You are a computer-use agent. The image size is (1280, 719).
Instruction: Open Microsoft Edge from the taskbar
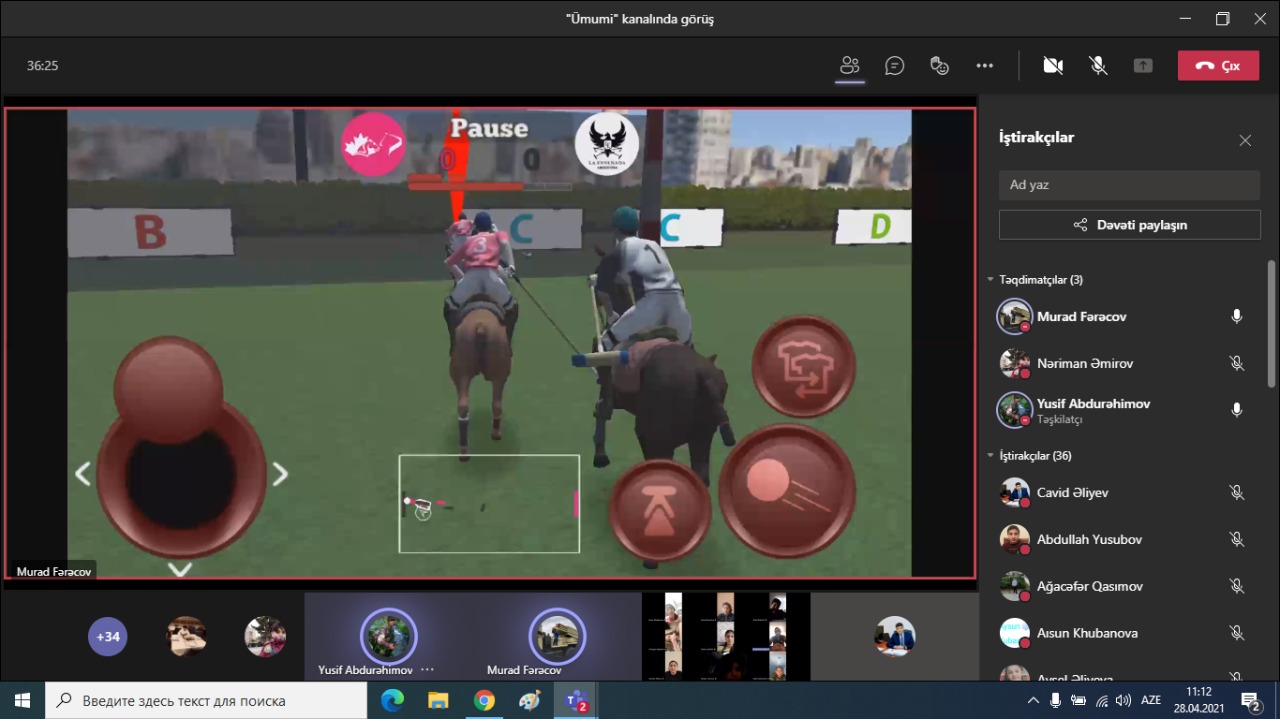pyautogui.click(x=392, y=700)
